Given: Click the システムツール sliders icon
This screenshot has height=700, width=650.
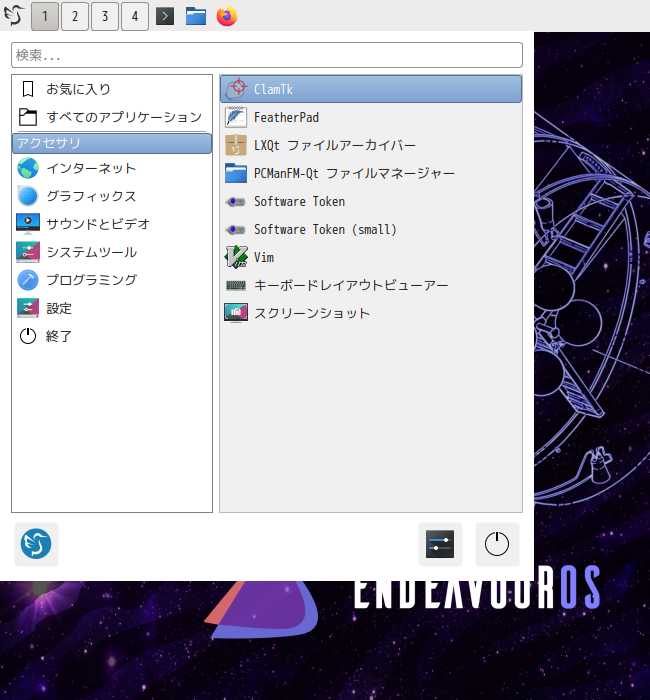Looking at the screenshot, I should 28,252.
